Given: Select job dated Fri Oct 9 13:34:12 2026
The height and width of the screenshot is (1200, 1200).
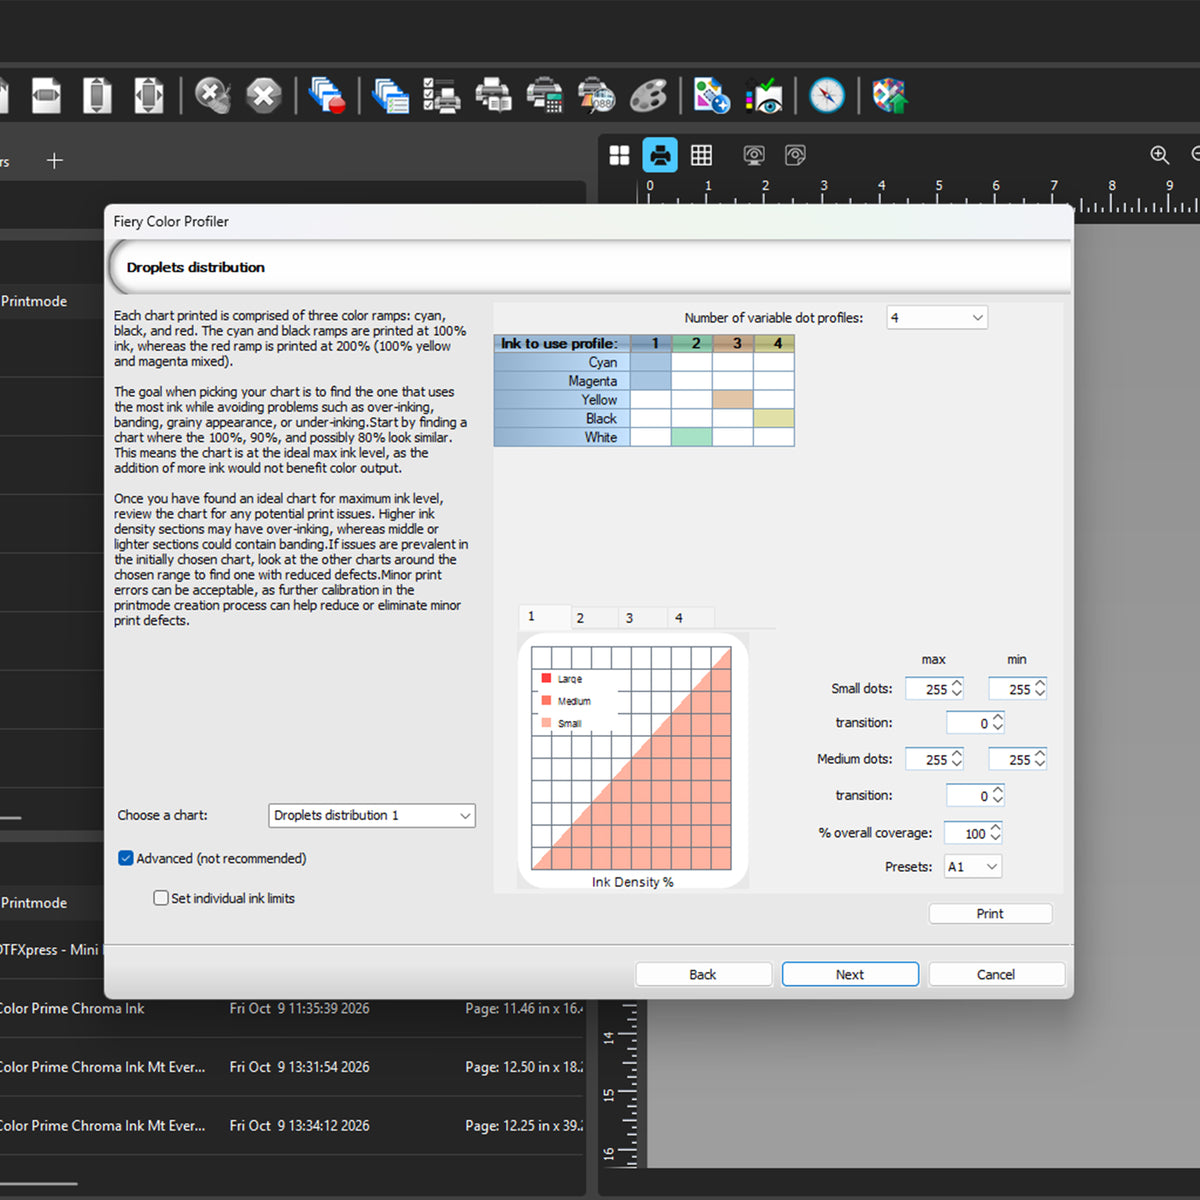Looking at the screenshot, I should click(x=292, y=1125).
